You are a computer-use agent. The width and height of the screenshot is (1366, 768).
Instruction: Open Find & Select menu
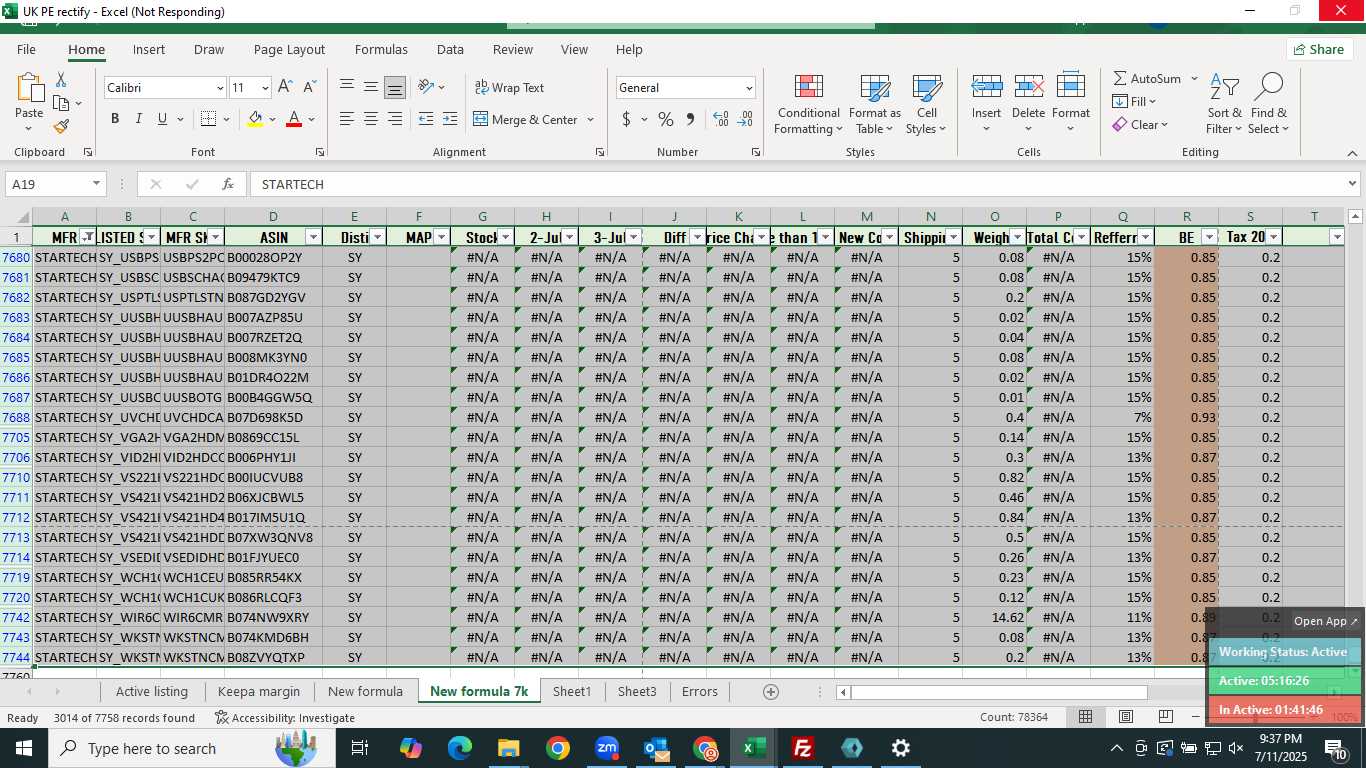pyautogui.click(x=1268, y=104)
